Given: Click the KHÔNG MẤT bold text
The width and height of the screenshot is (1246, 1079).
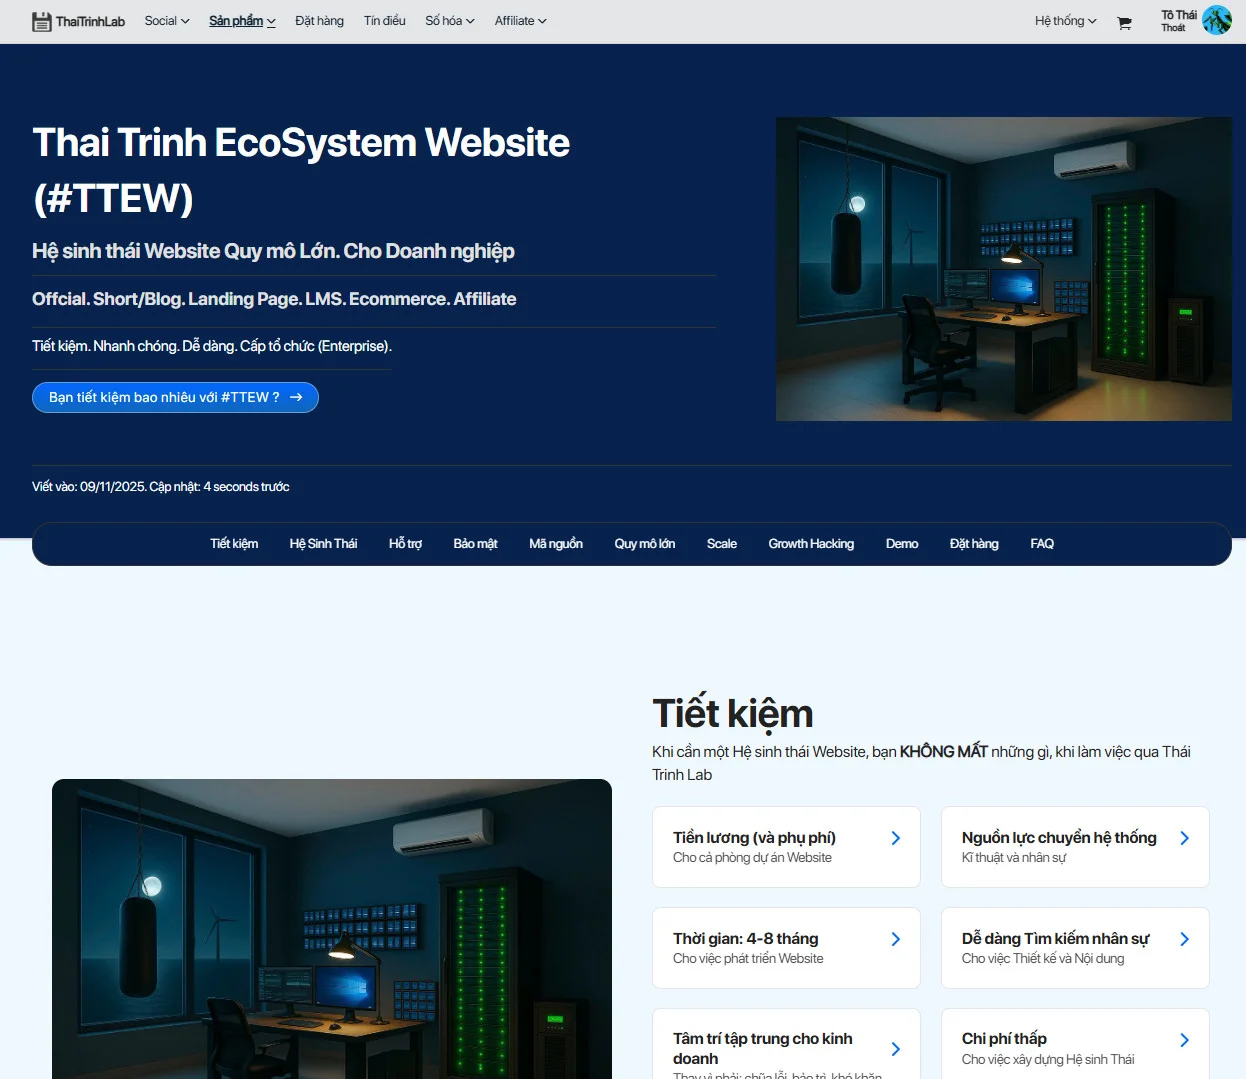Looking at the screenshot, I should [x=943, y=752].
